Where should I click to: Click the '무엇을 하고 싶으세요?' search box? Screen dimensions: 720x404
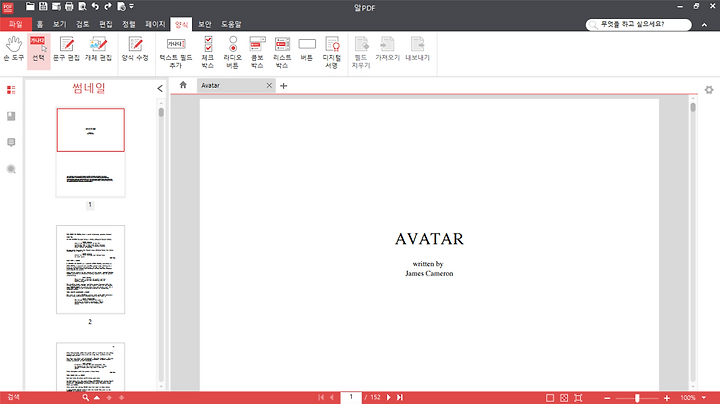pyautogui.click(x=639, y=24)
